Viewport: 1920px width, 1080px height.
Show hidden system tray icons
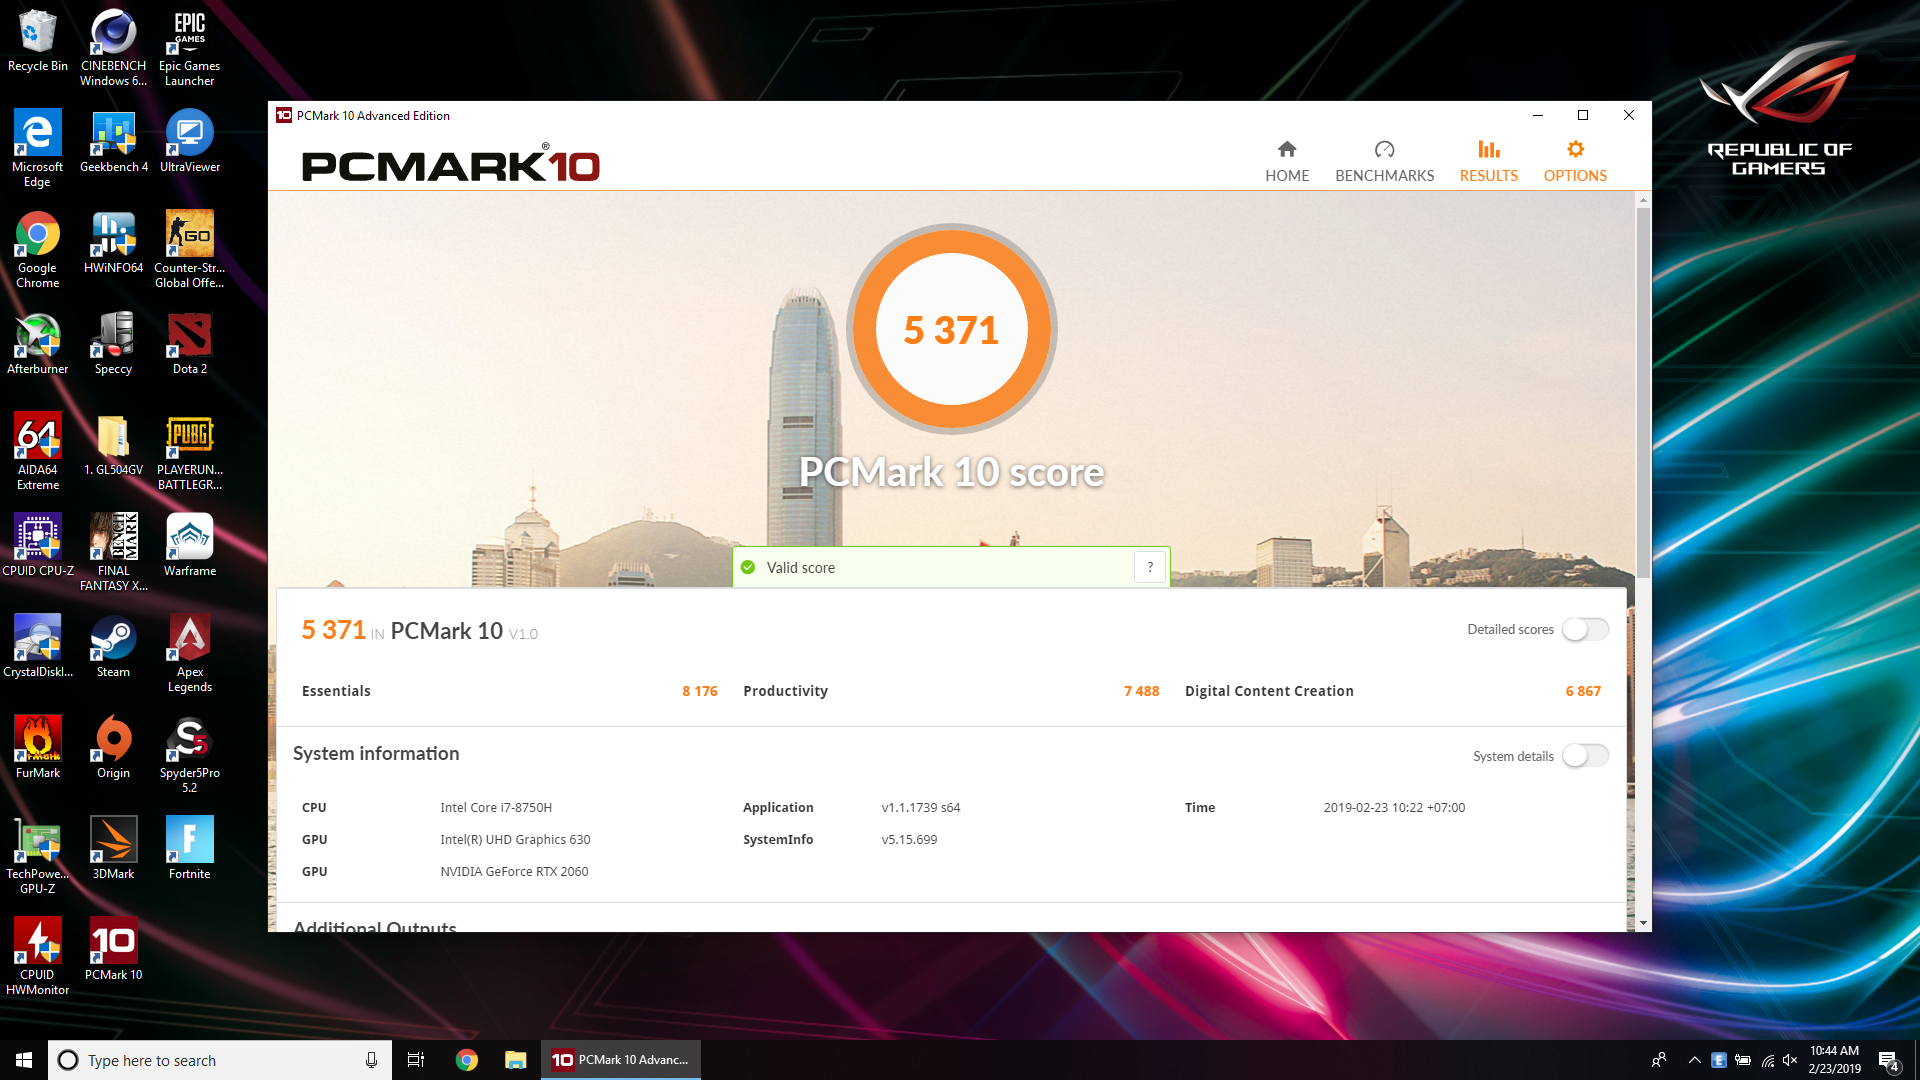(1694, 1060)
